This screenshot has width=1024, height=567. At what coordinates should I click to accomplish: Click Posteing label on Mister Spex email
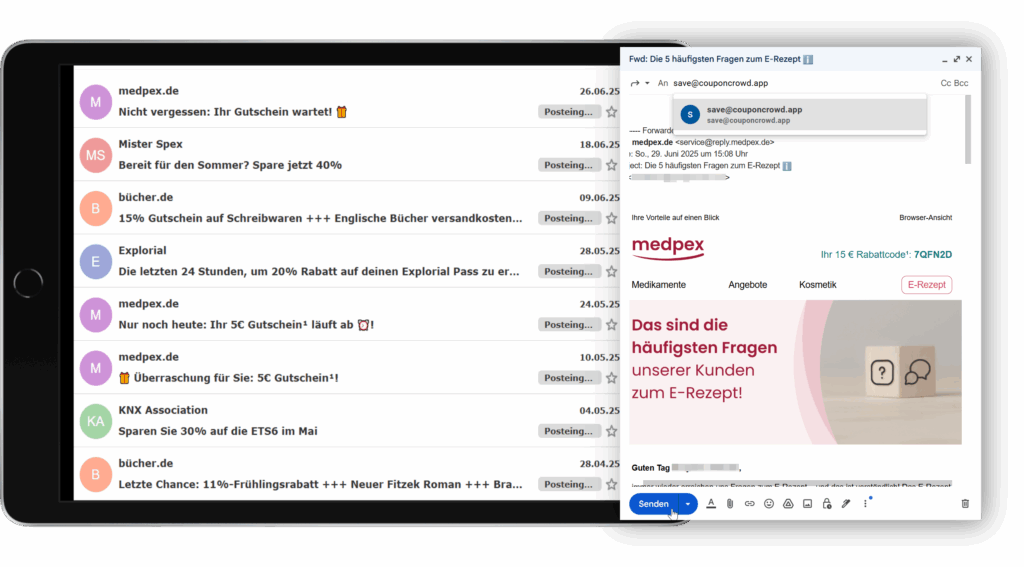click(x=569, y=165)
